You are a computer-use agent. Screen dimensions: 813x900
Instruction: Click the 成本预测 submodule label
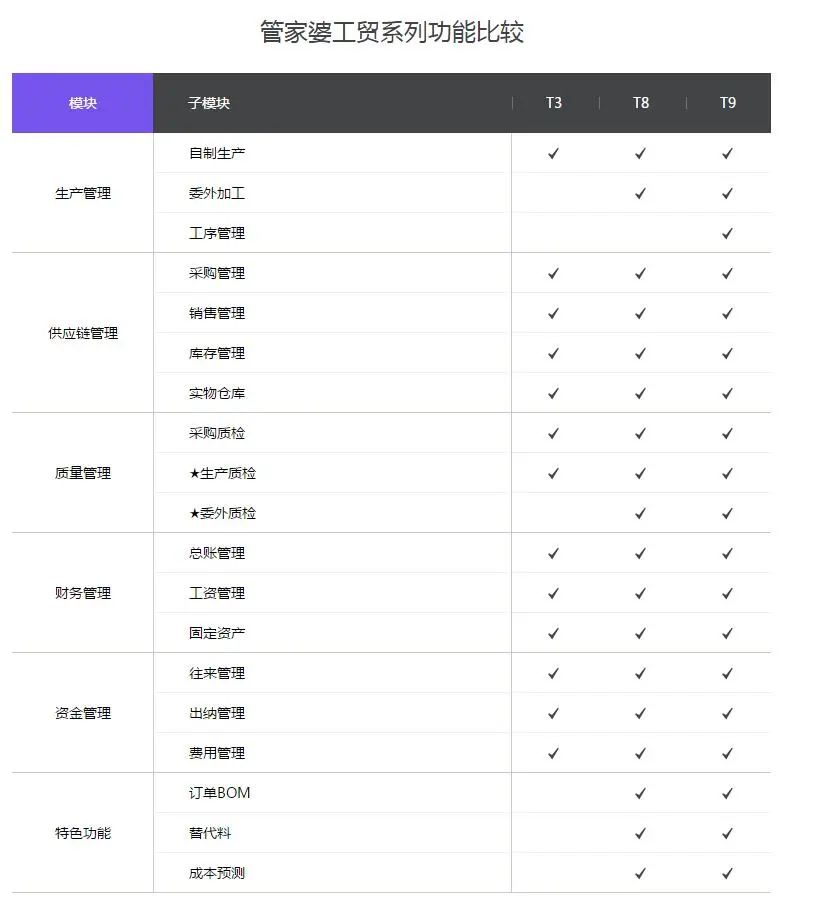(x=217, y=873)
